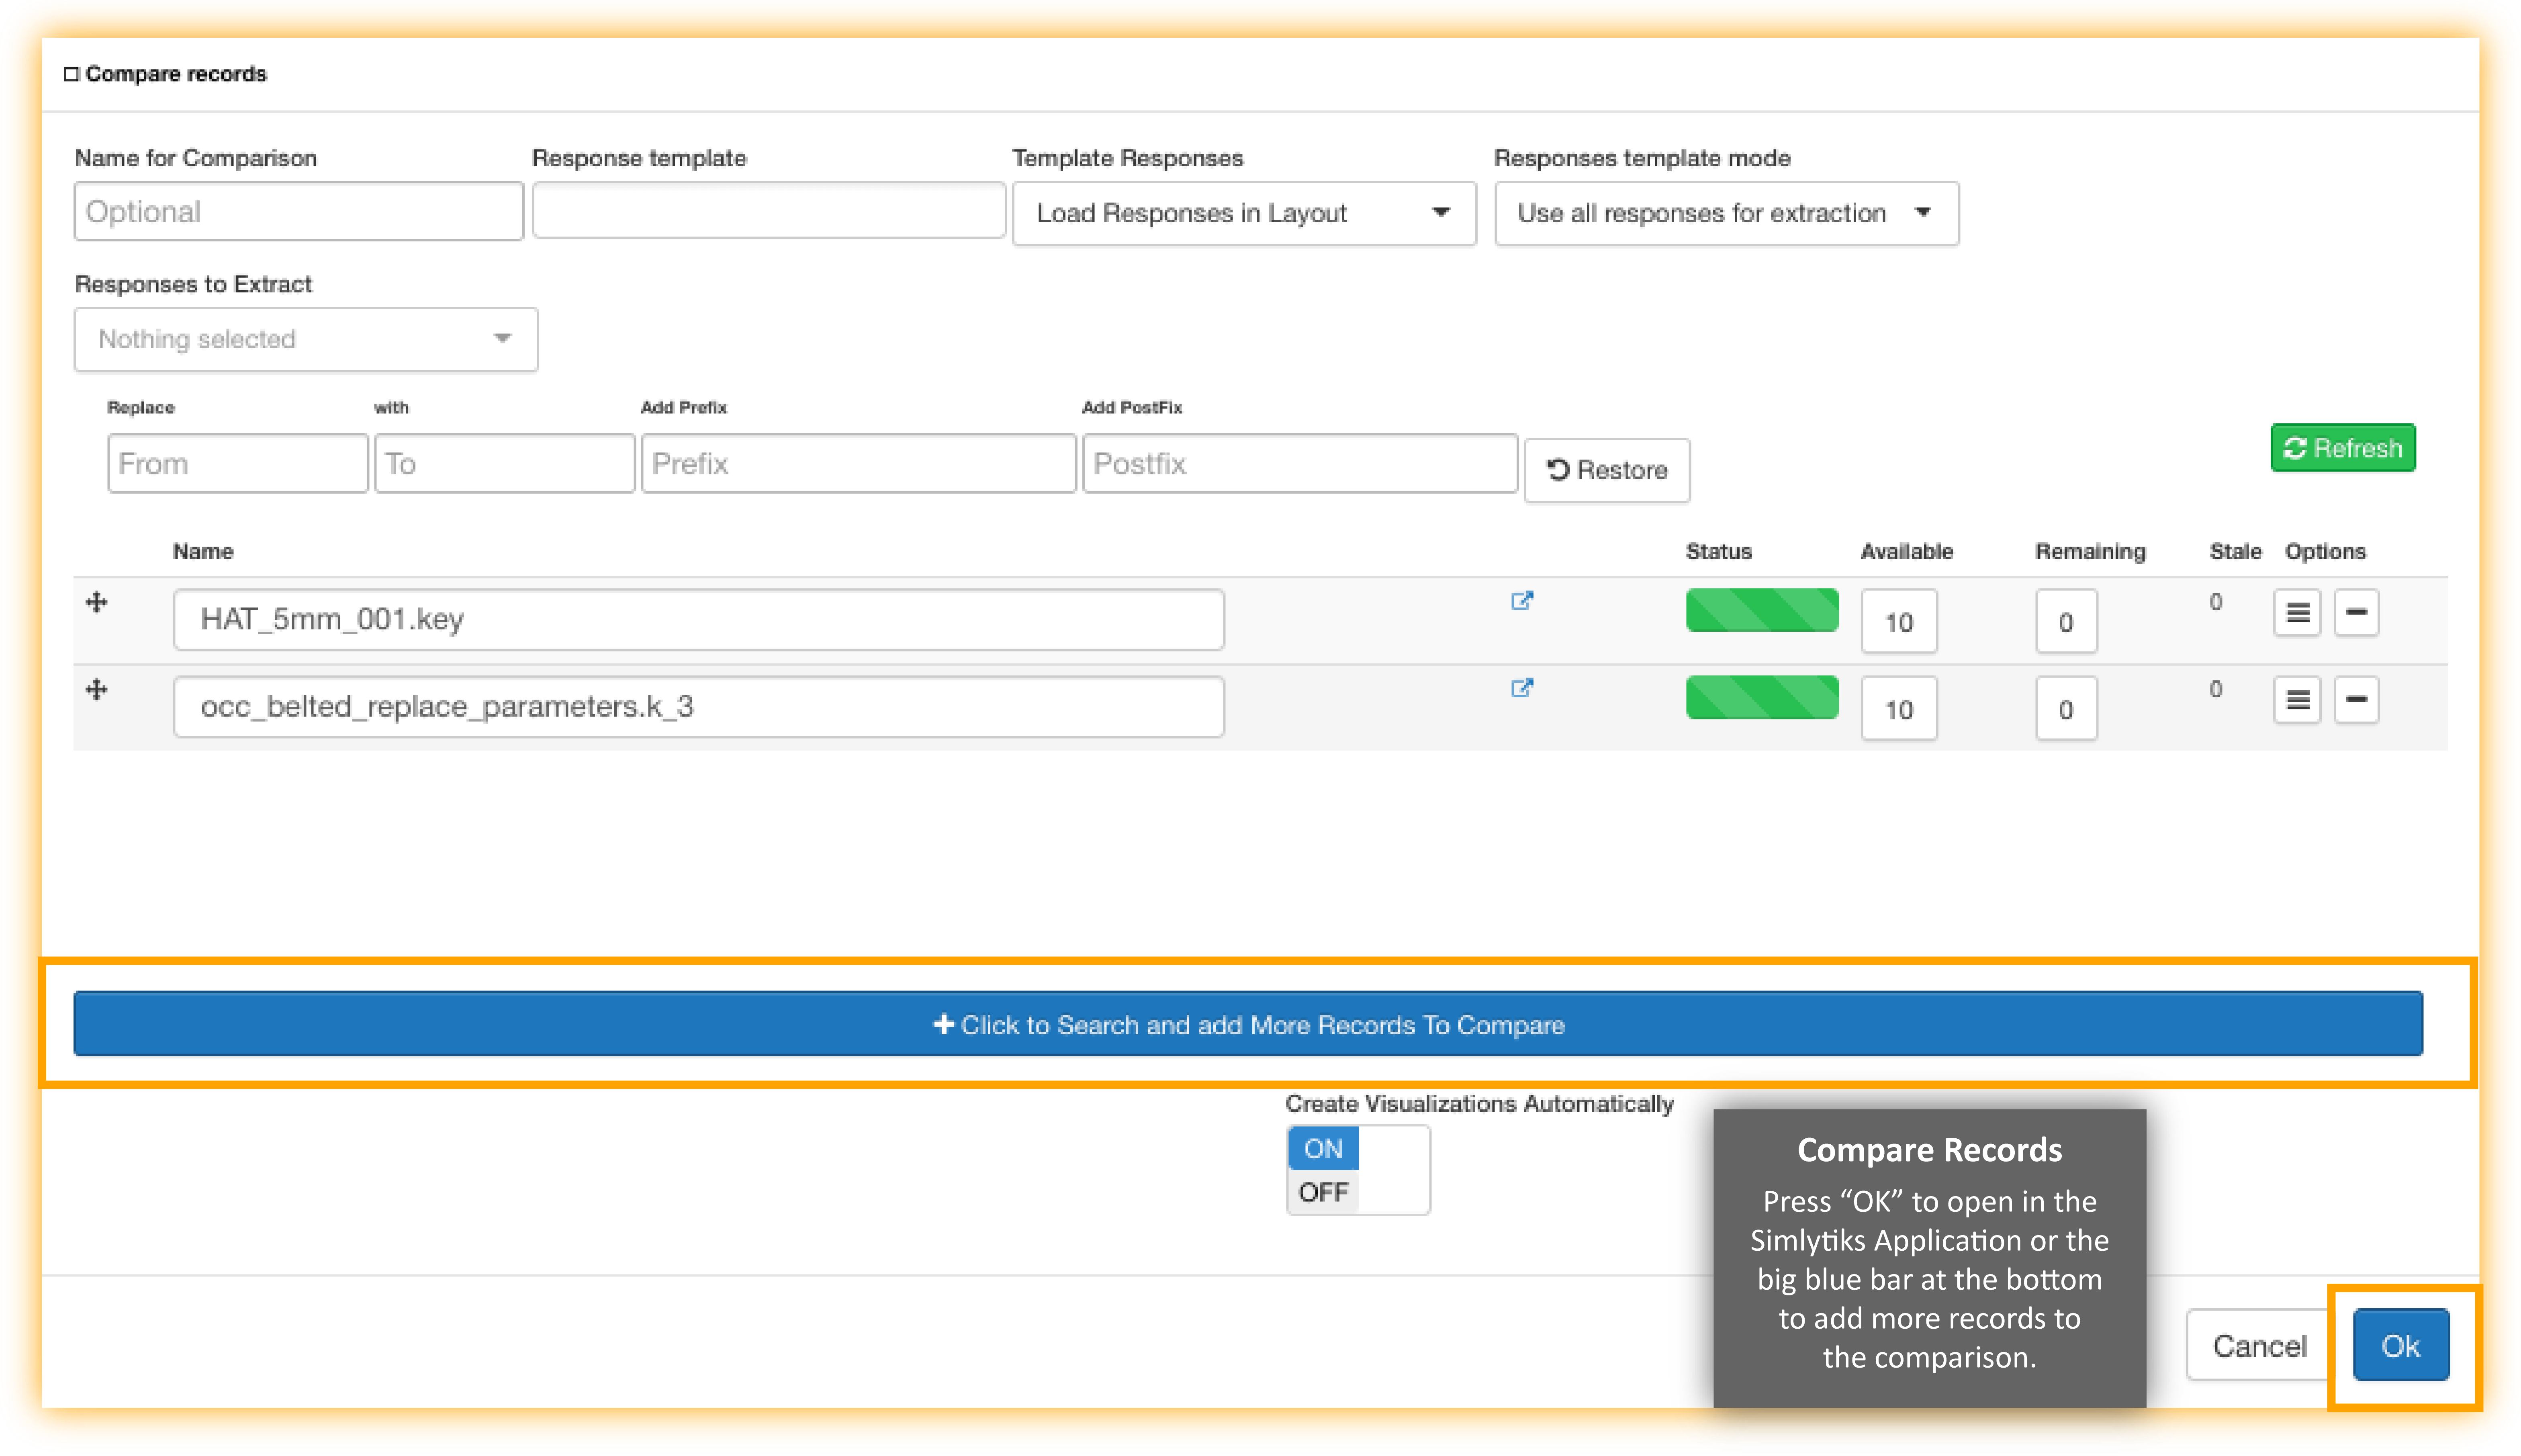The width and height of the screenshot is (2521, 1456).
Task: Open options menu icon for HAT_5mm_001.key
Action: pyautogui.click(x=2297, y=612)
